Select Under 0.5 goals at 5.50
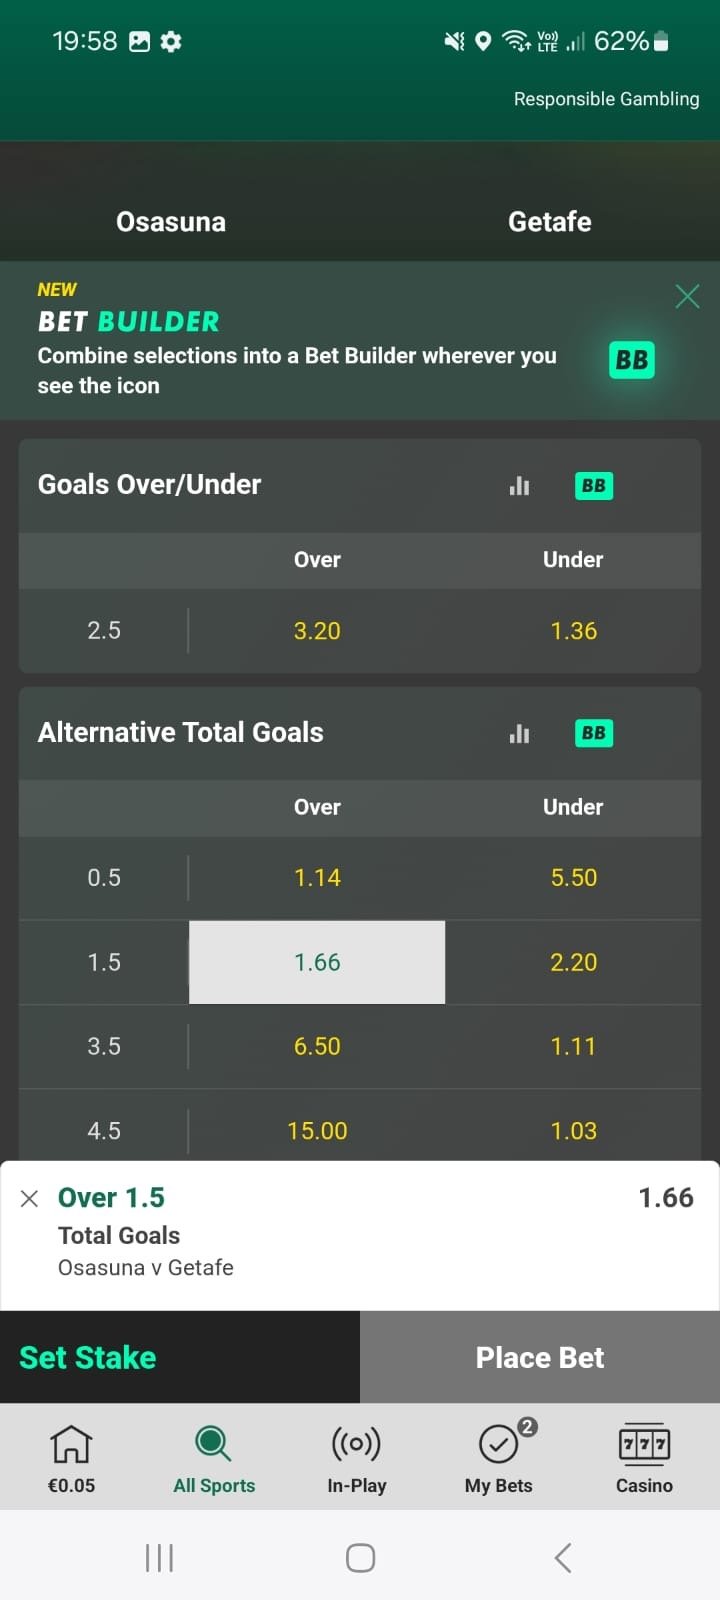 point(573,878)
